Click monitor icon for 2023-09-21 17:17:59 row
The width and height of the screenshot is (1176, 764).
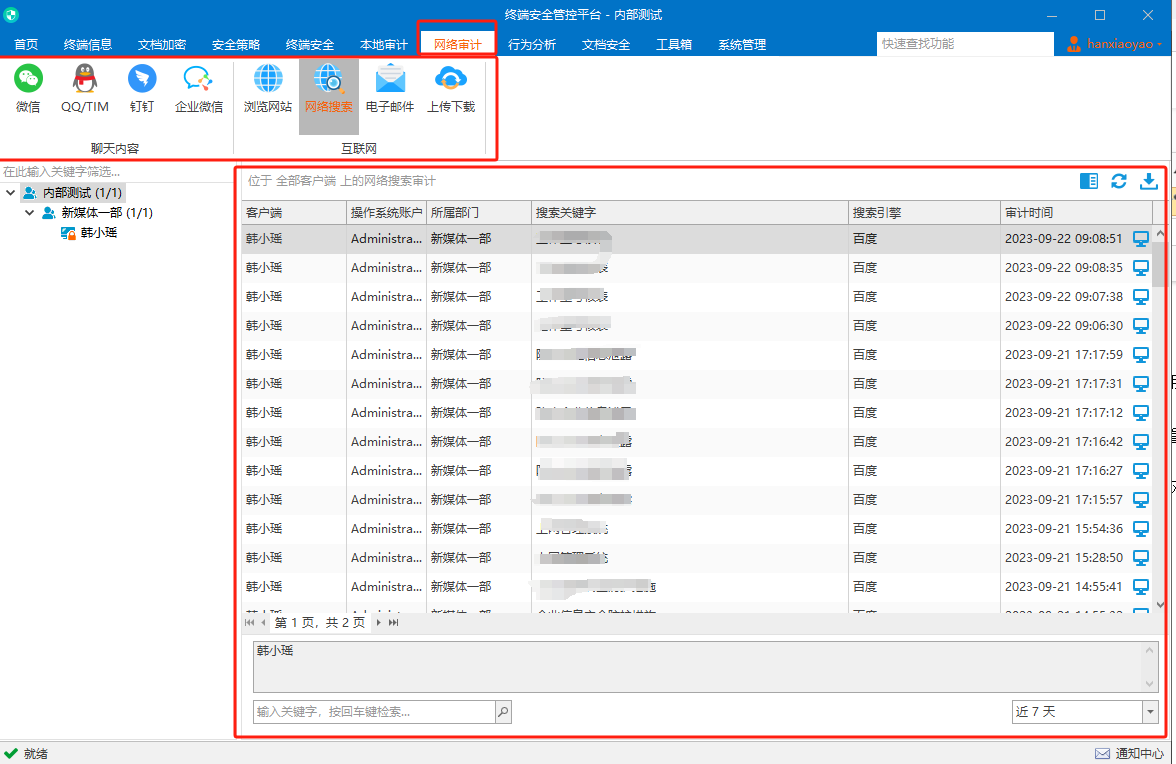click(1141, 355)
